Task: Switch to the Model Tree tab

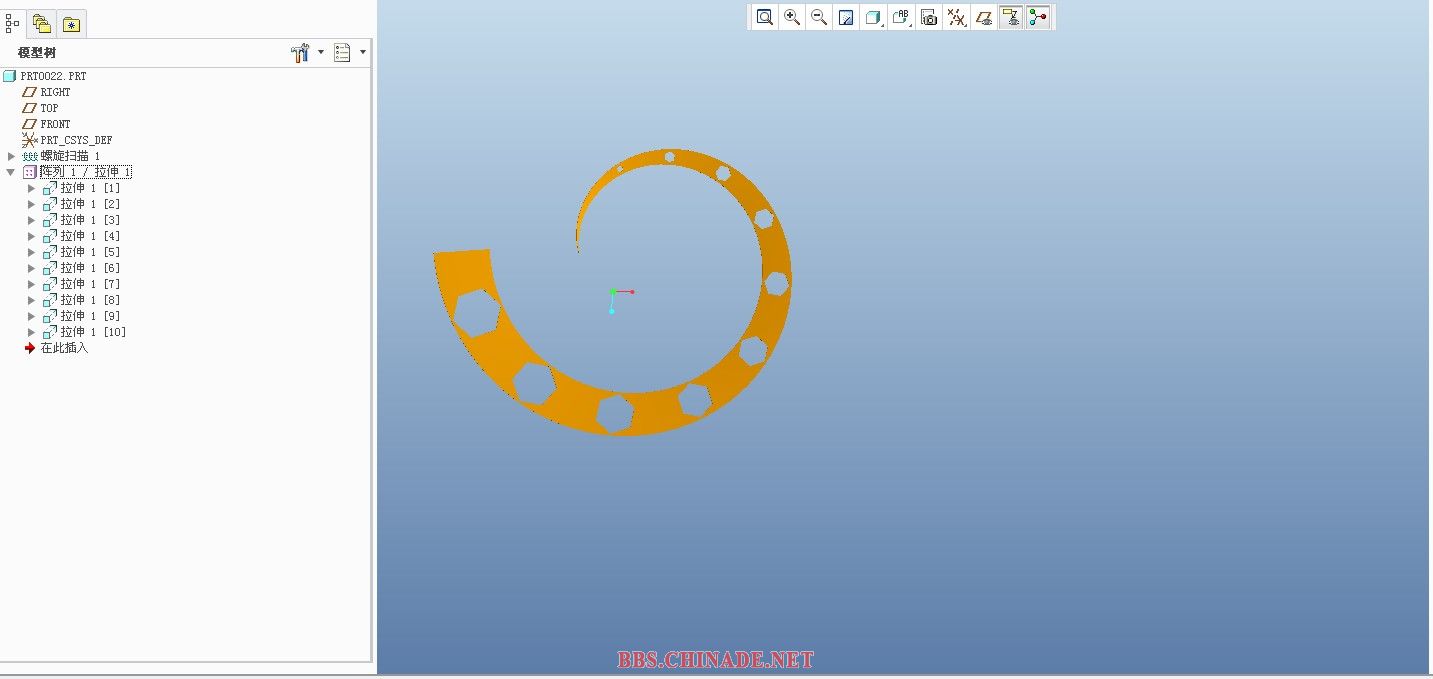Action: 13,22
